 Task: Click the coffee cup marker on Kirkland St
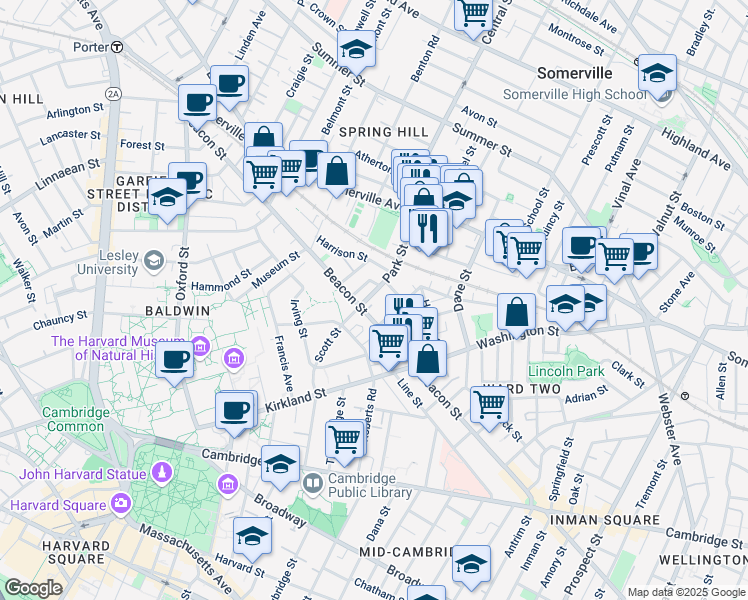point(234,413)
